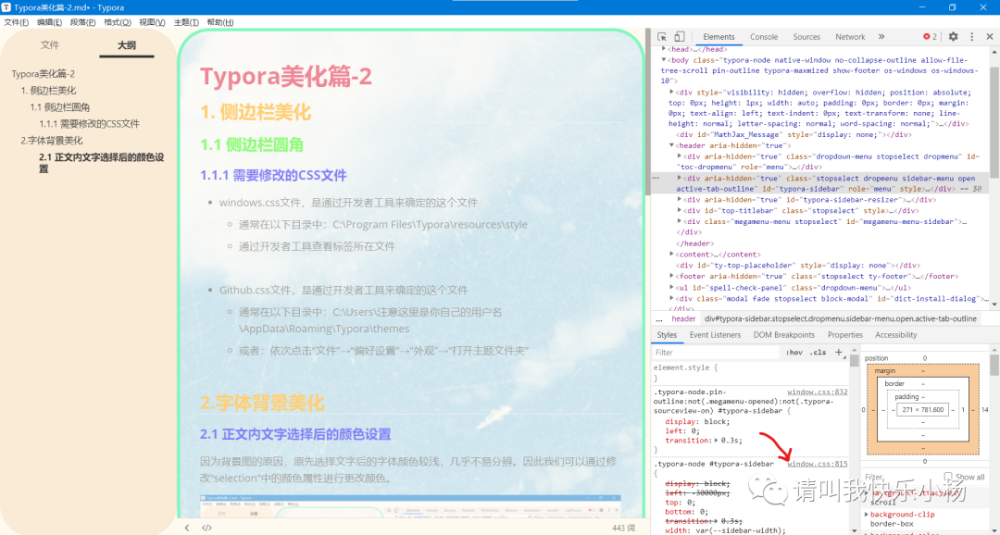Image resolution: width=1000 pixels, height=535 pixels.
Task: Open the Properties tab
Action: click(x=845, y=335)
